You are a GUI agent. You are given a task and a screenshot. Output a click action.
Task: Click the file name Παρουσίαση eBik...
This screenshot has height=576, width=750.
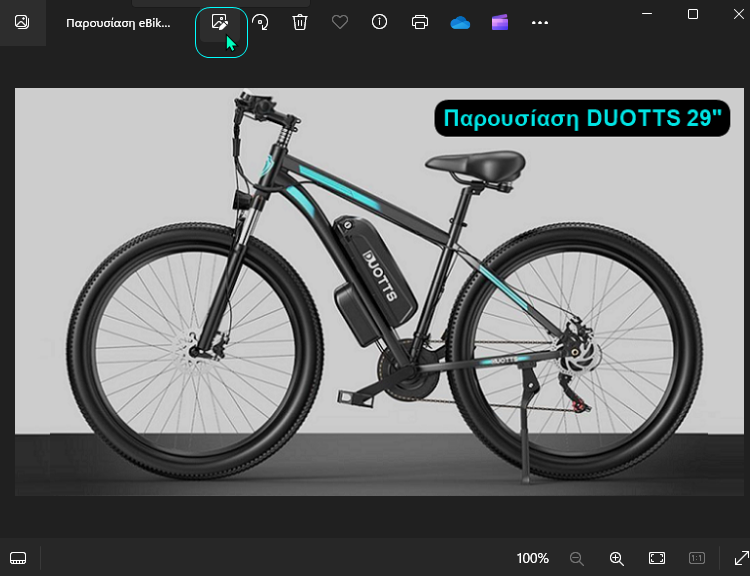pos(118,23)
